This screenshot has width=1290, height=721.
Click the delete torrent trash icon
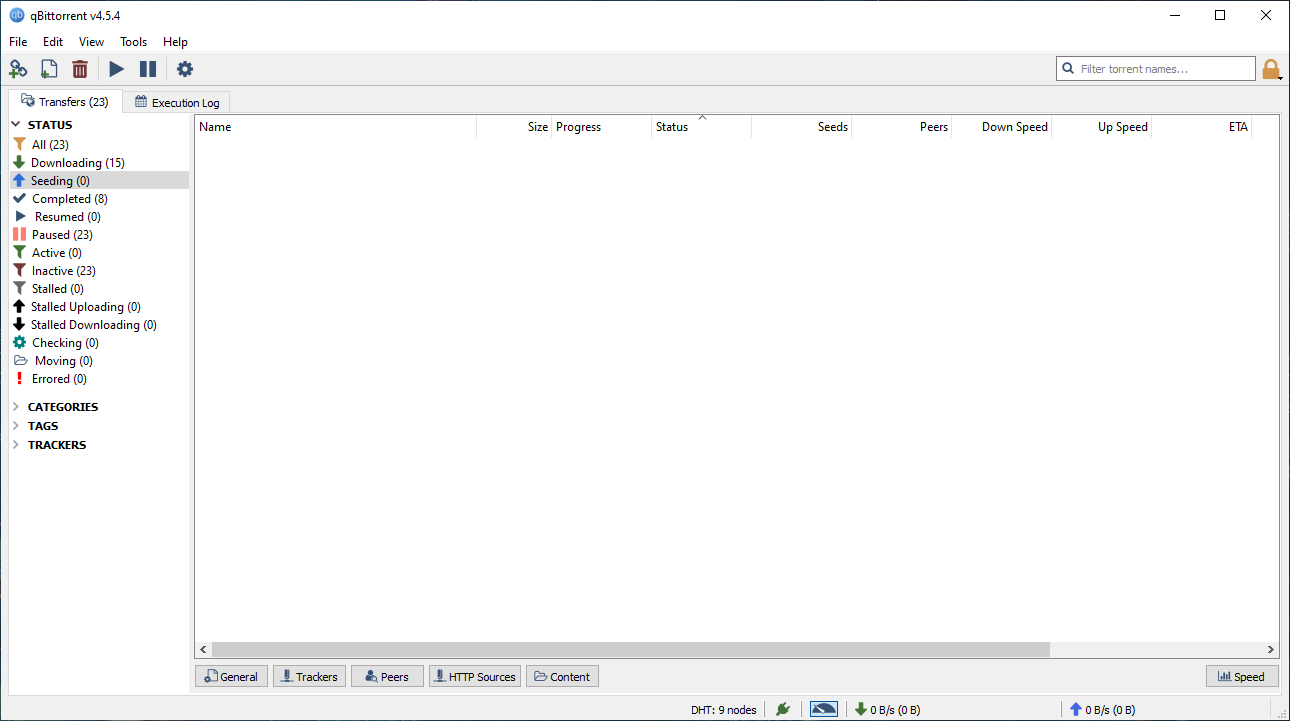pos(80,69)
